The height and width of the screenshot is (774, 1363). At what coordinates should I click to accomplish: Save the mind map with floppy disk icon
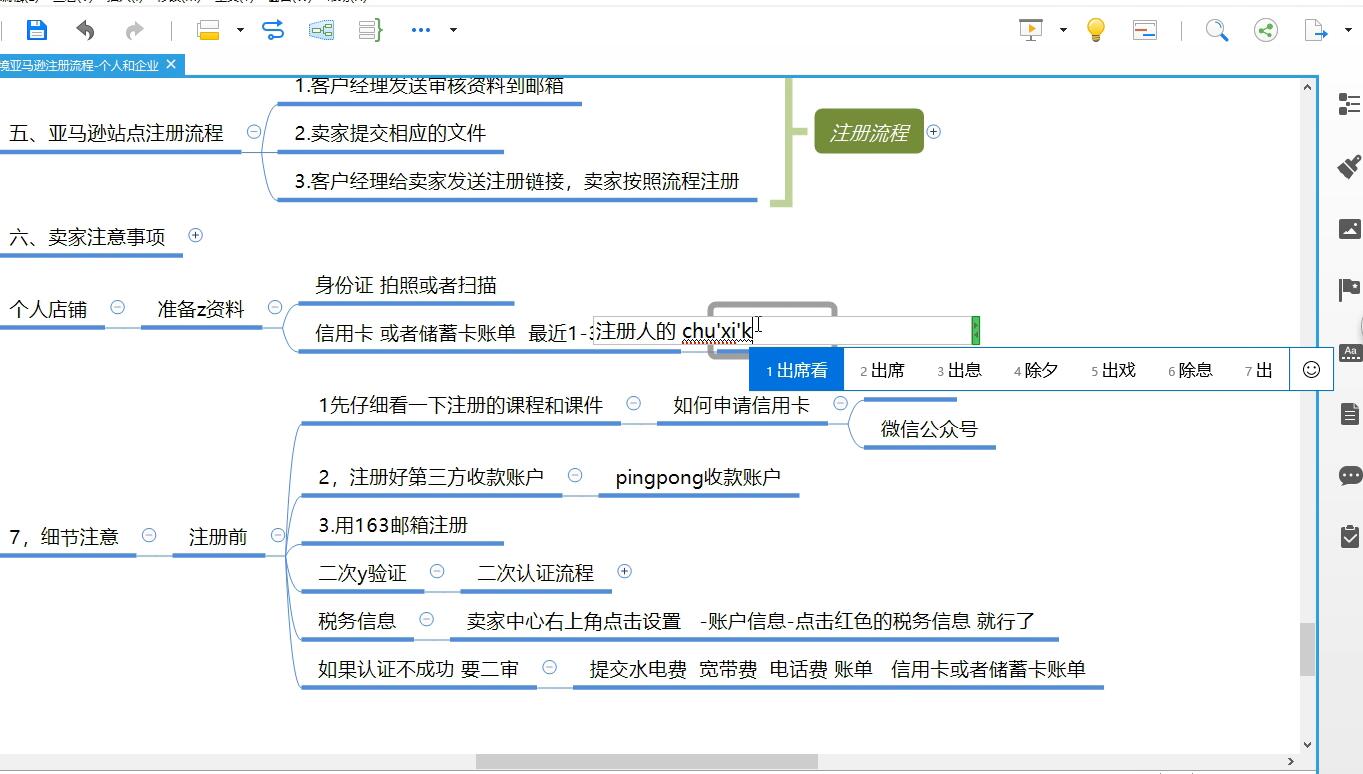[36, 30]
